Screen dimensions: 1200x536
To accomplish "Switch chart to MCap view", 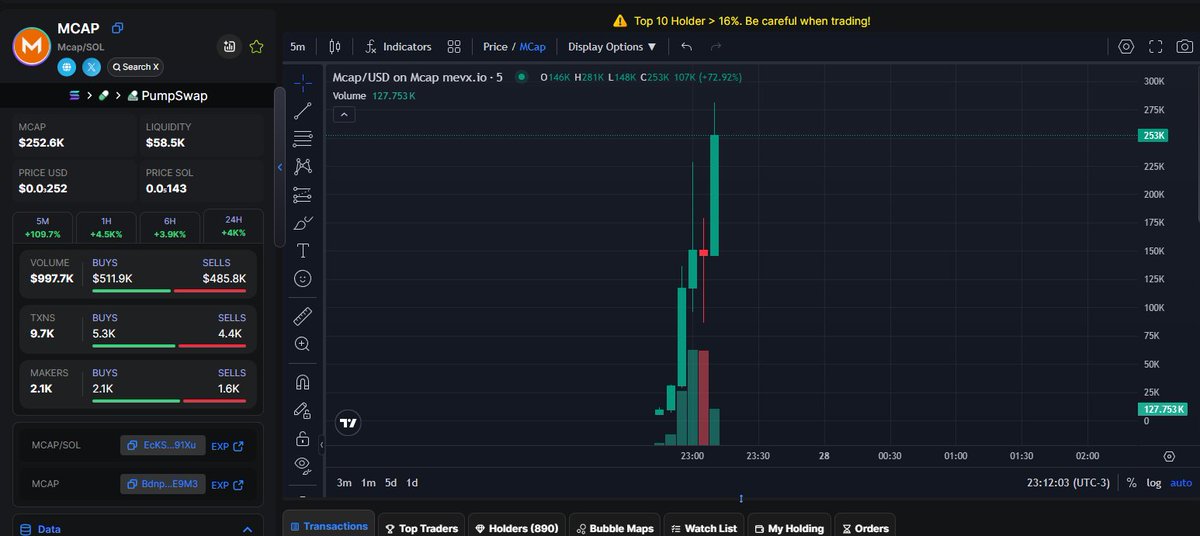I will tap(532, 47).
